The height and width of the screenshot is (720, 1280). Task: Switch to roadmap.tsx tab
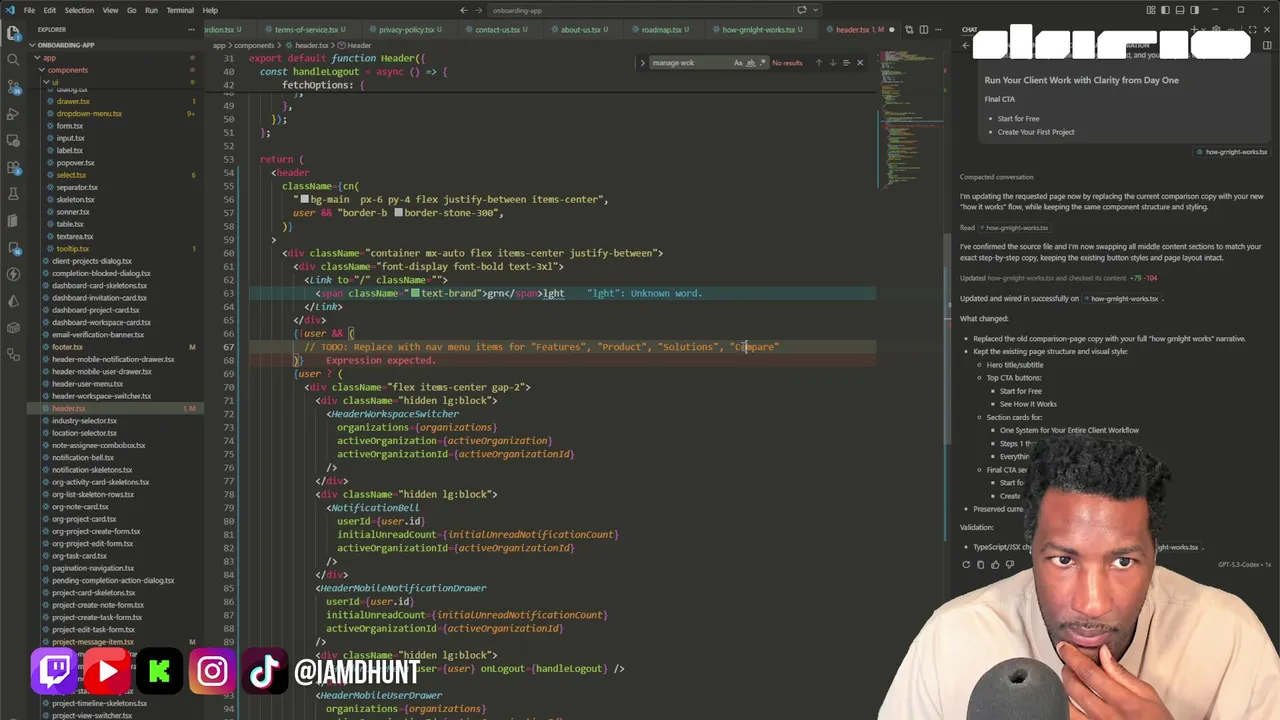pyautogui.click(x=664, y=30)
